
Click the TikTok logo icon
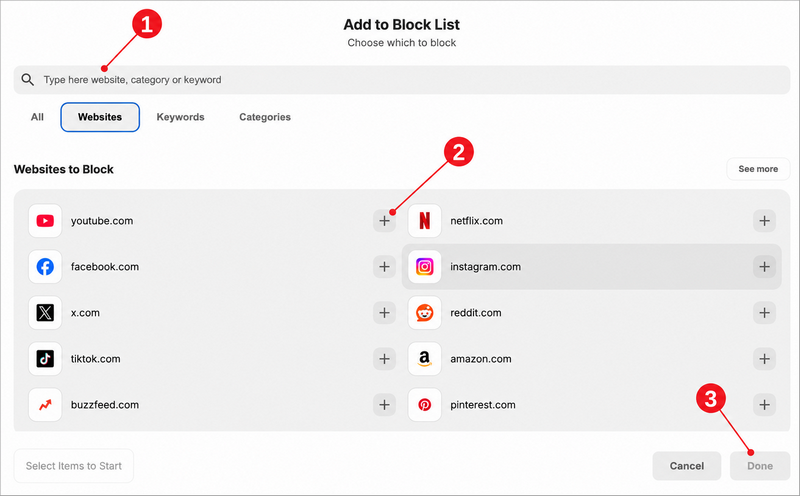pyautogui.click(x=45, y=359)
